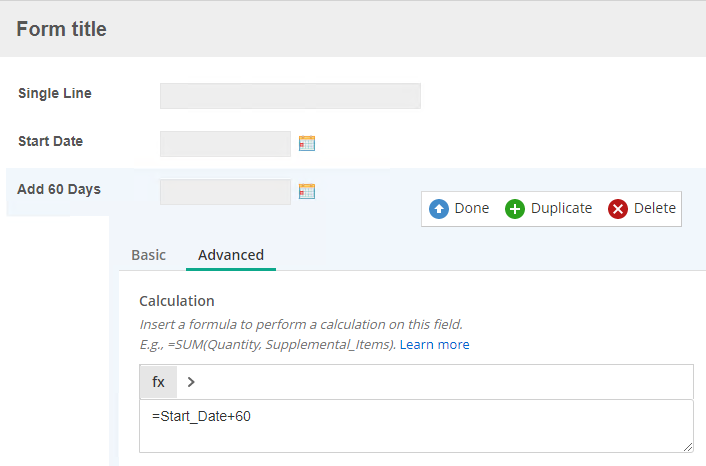Expand the formula chevron next to fx
This screenshot has height=466, width=706.
click(x=191, y=382)
